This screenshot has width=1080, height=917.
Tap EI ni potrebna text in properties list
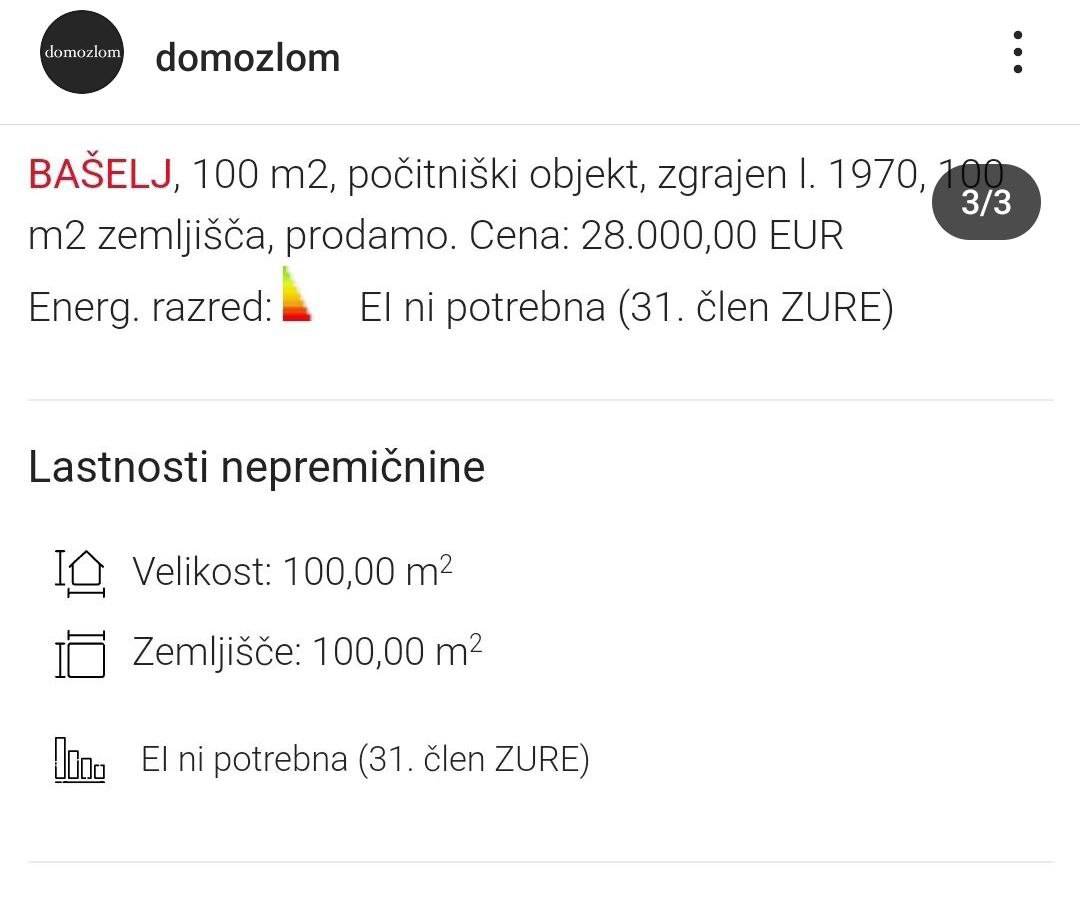click(365, 760)
